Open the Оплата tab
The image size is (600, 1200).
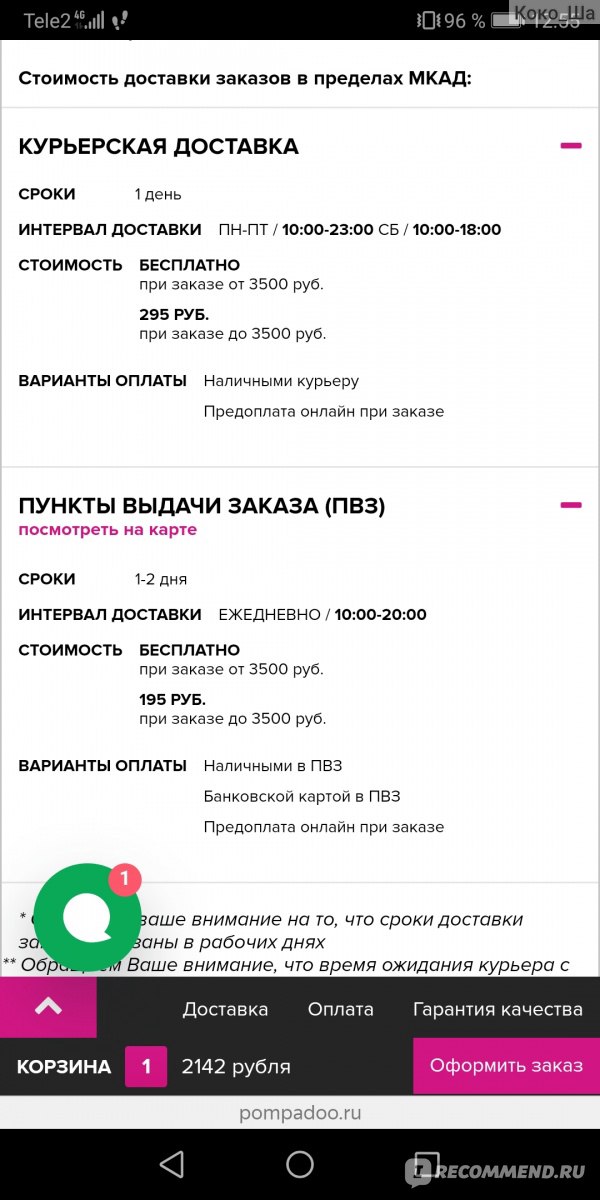[341, 1009]
